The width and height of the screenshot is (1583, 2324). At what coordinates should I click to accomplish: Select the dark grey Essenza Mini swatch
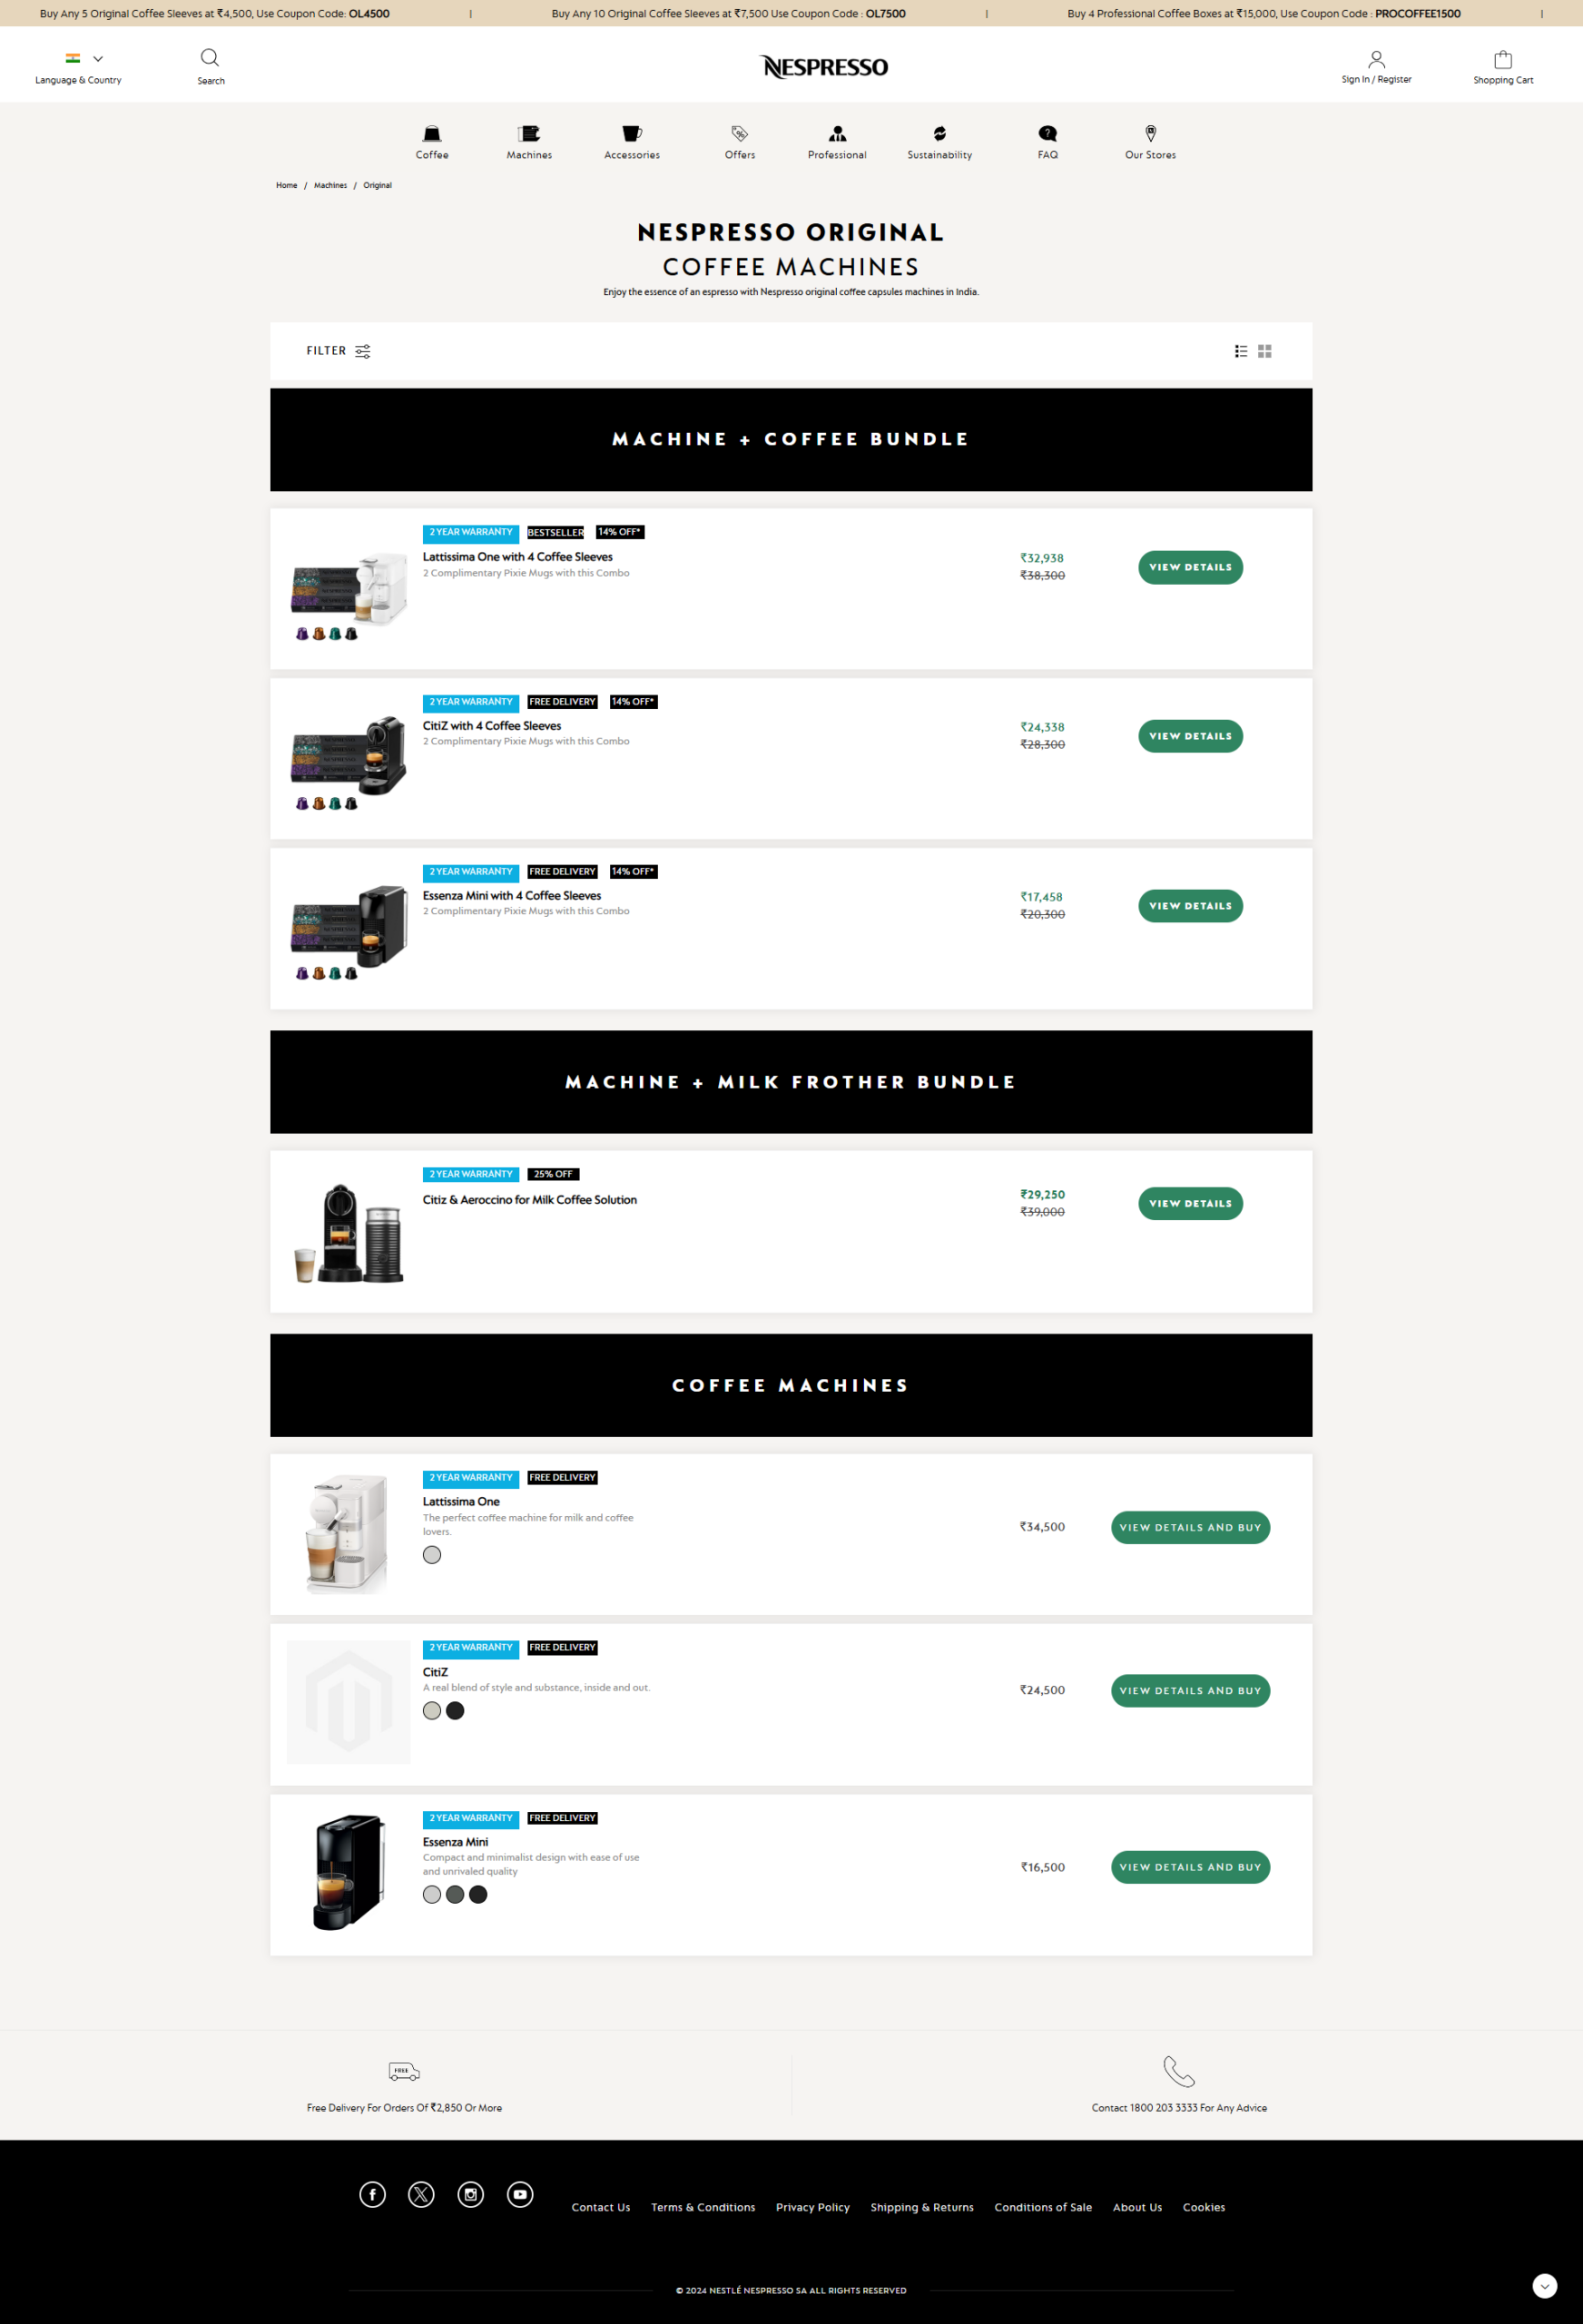(x=455, y=1894)
